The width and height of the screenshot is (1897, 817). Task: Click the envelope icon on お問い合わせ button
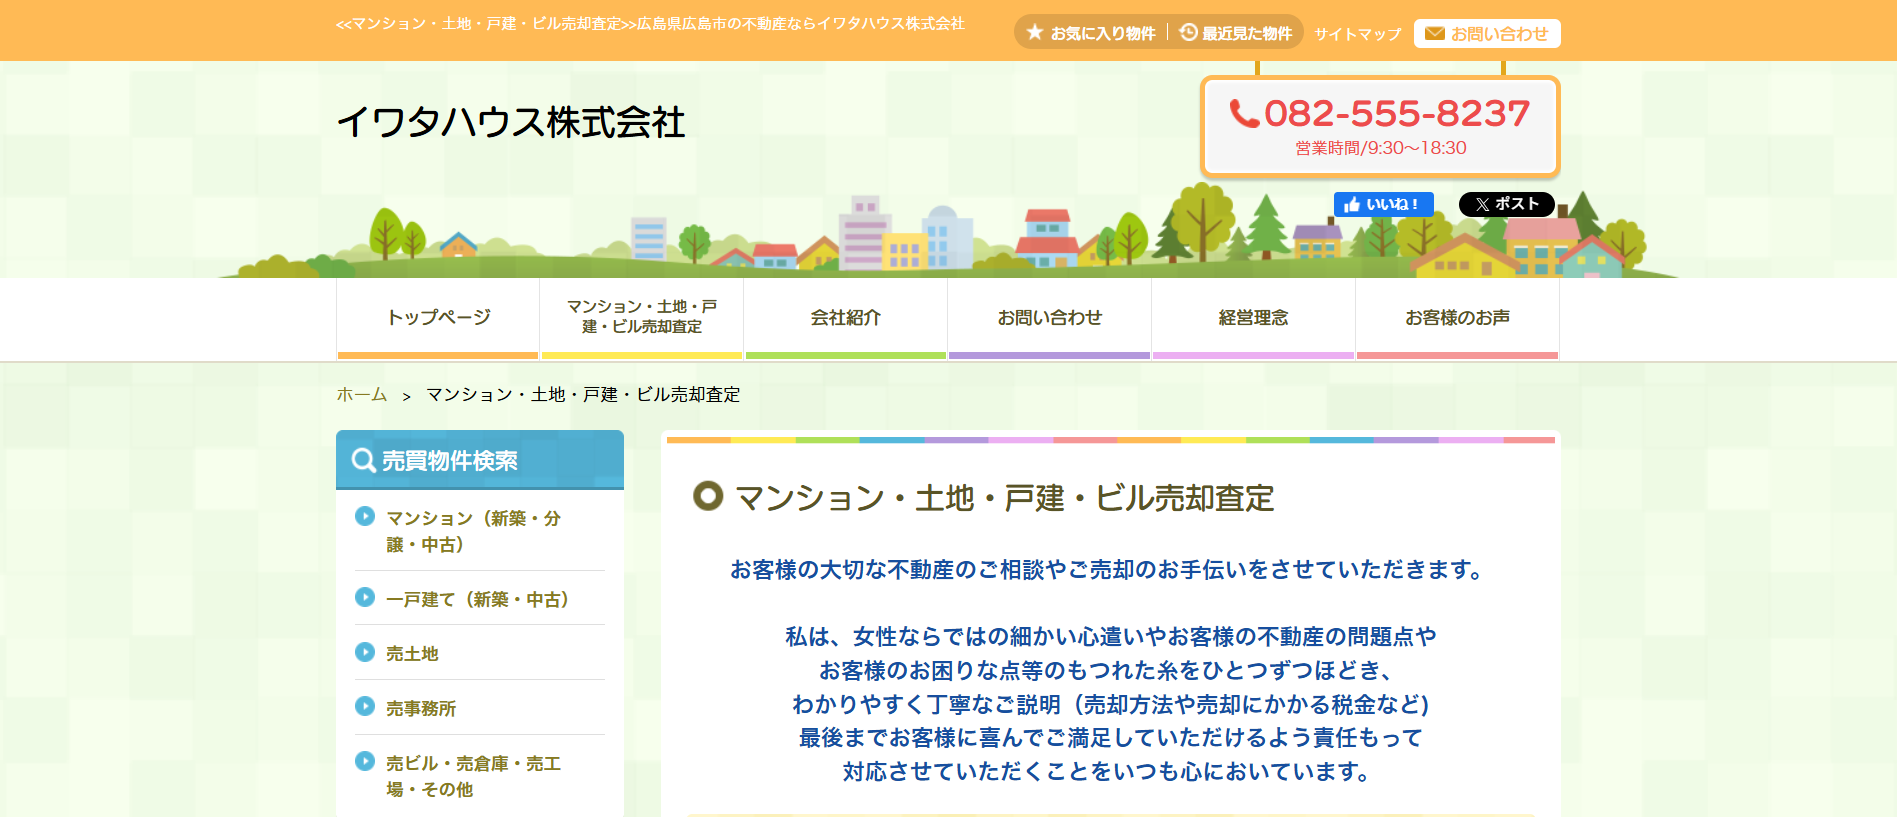coord(1435,33)
